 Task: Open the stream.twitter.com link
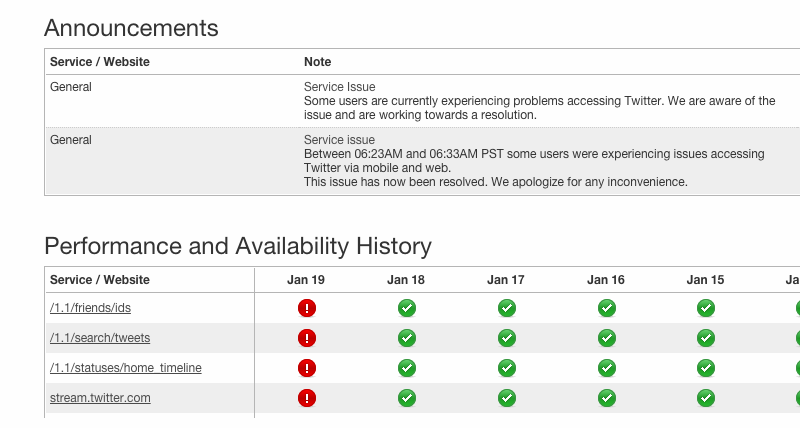(x=100, y=398)
